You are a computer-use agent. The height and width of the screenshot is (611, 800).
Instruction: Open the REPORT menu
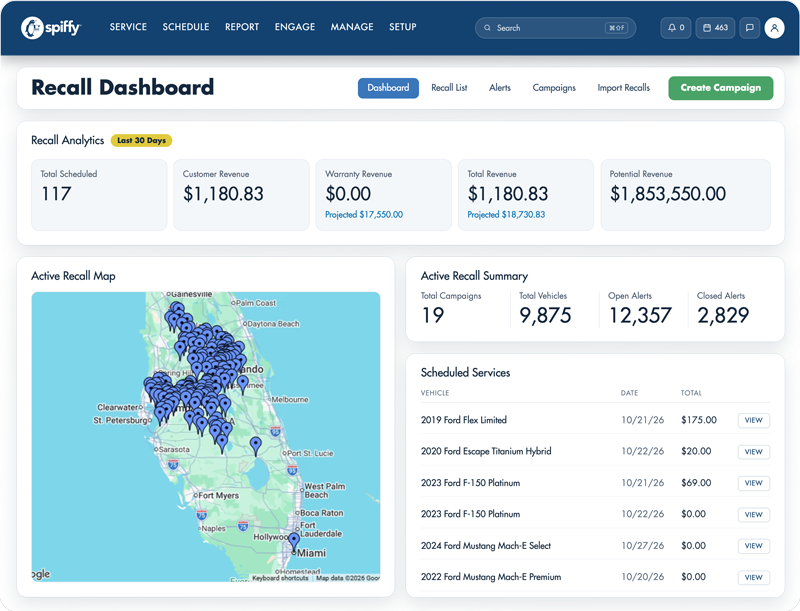click(242, 27)
